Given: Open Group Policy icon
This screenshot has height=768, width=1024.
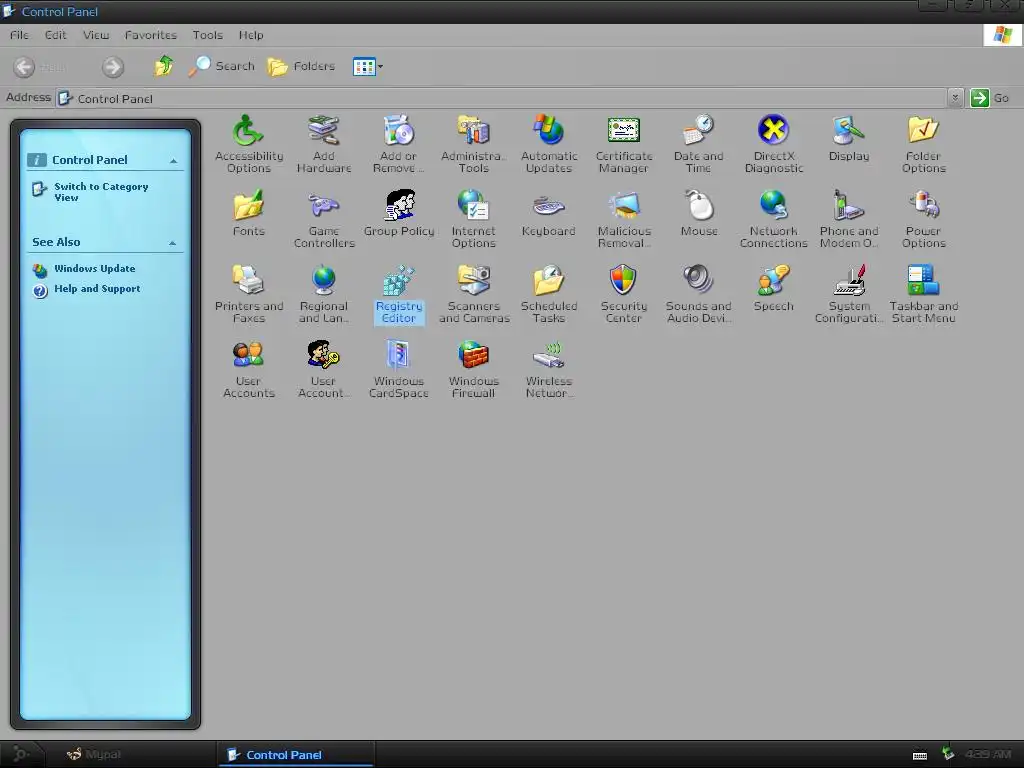Looking at the screenshot, I should [398, 213].
